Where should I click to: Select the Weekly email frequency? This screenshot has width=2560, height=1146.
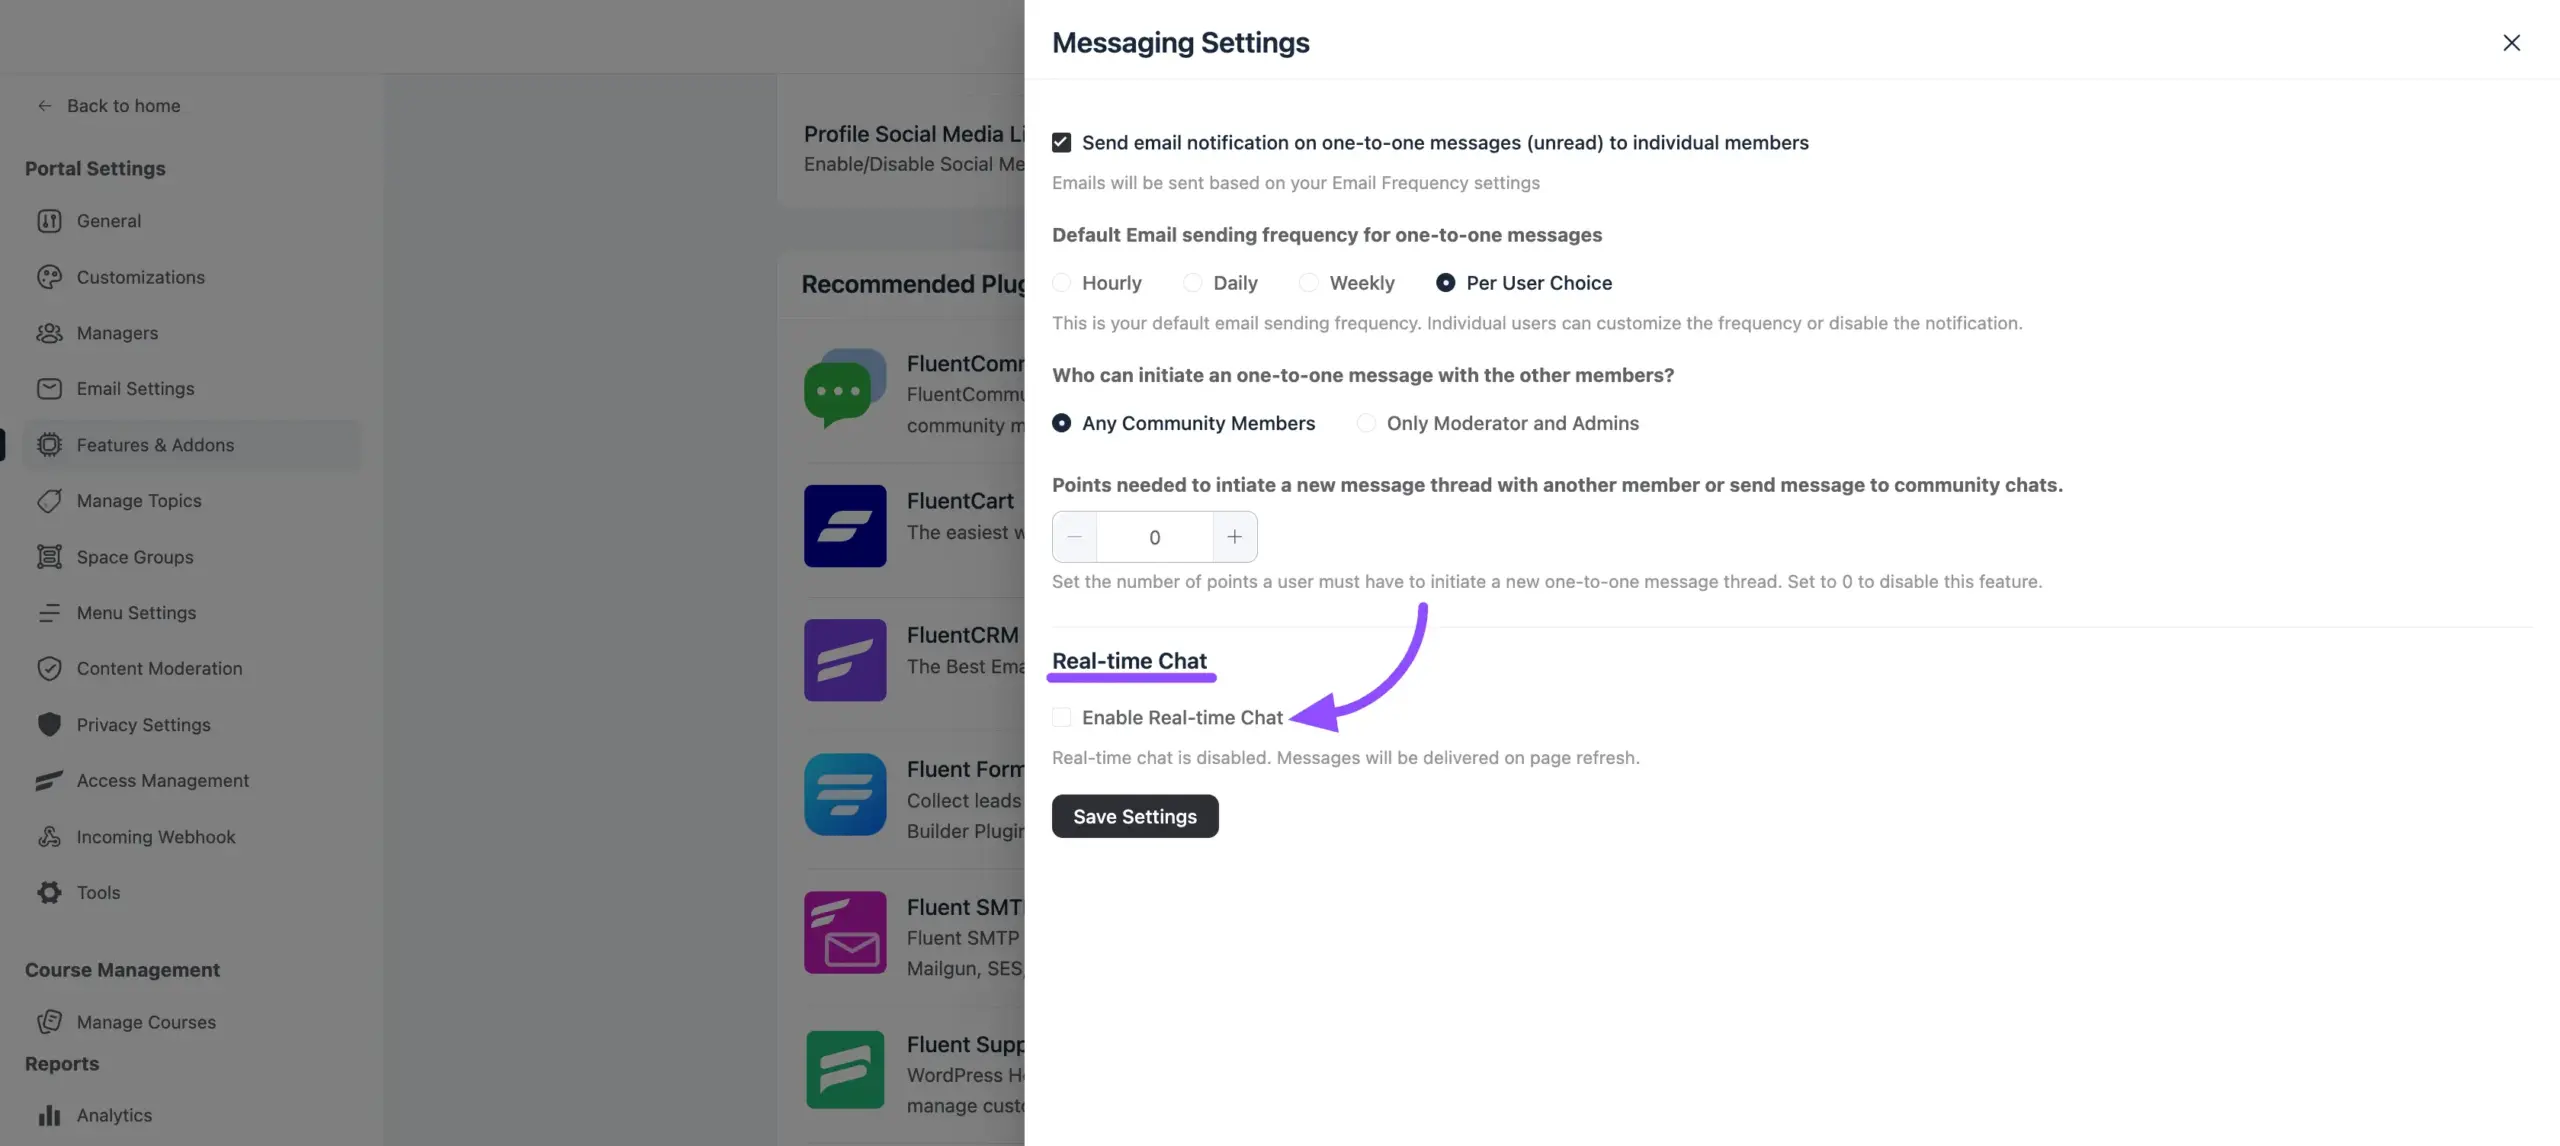coord(1308,283)
